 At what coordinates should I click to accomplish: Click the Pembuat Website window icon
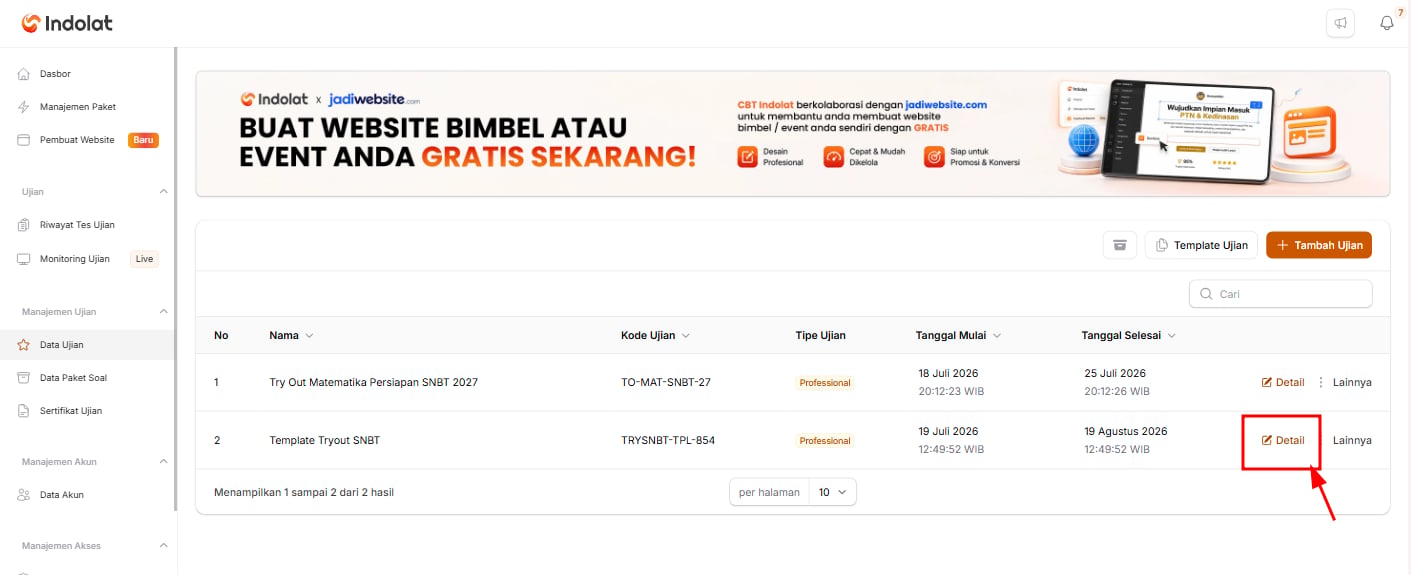24,140
